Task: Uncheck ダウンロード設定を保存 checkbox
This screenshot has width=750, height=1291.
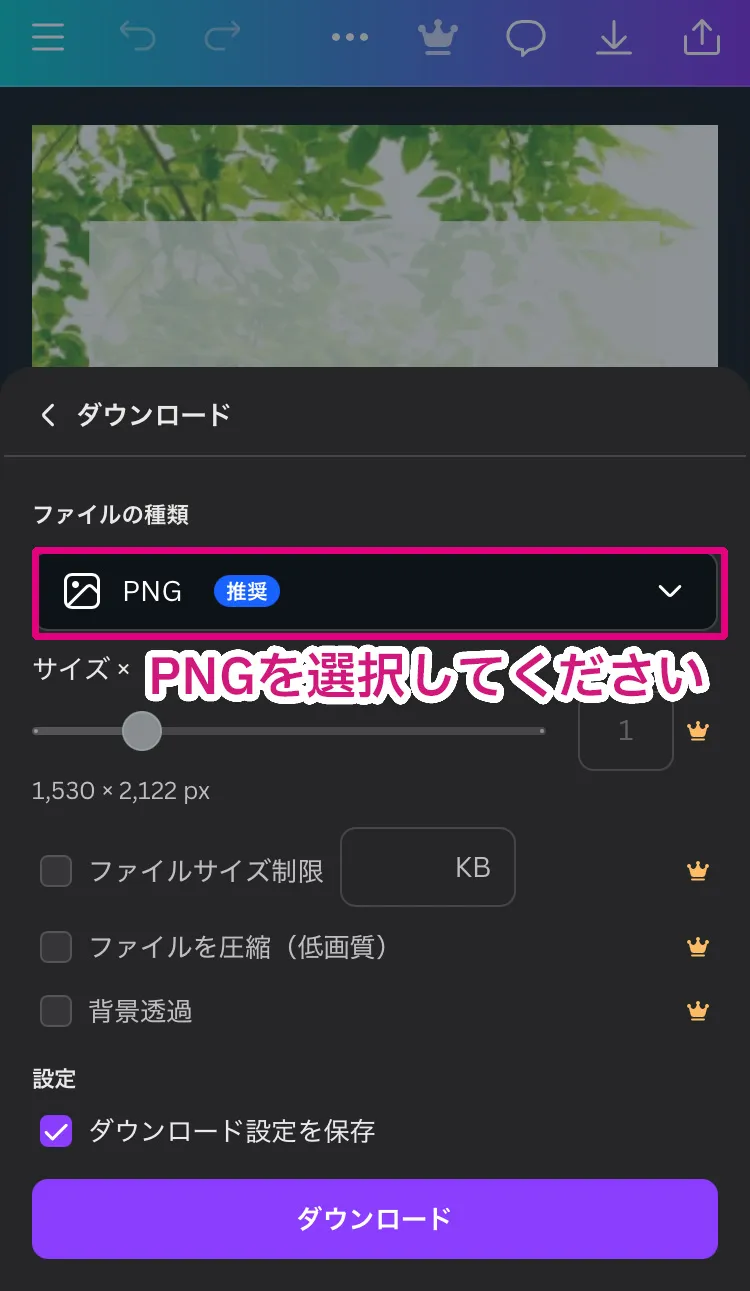Action: [x=56, y=1132]
